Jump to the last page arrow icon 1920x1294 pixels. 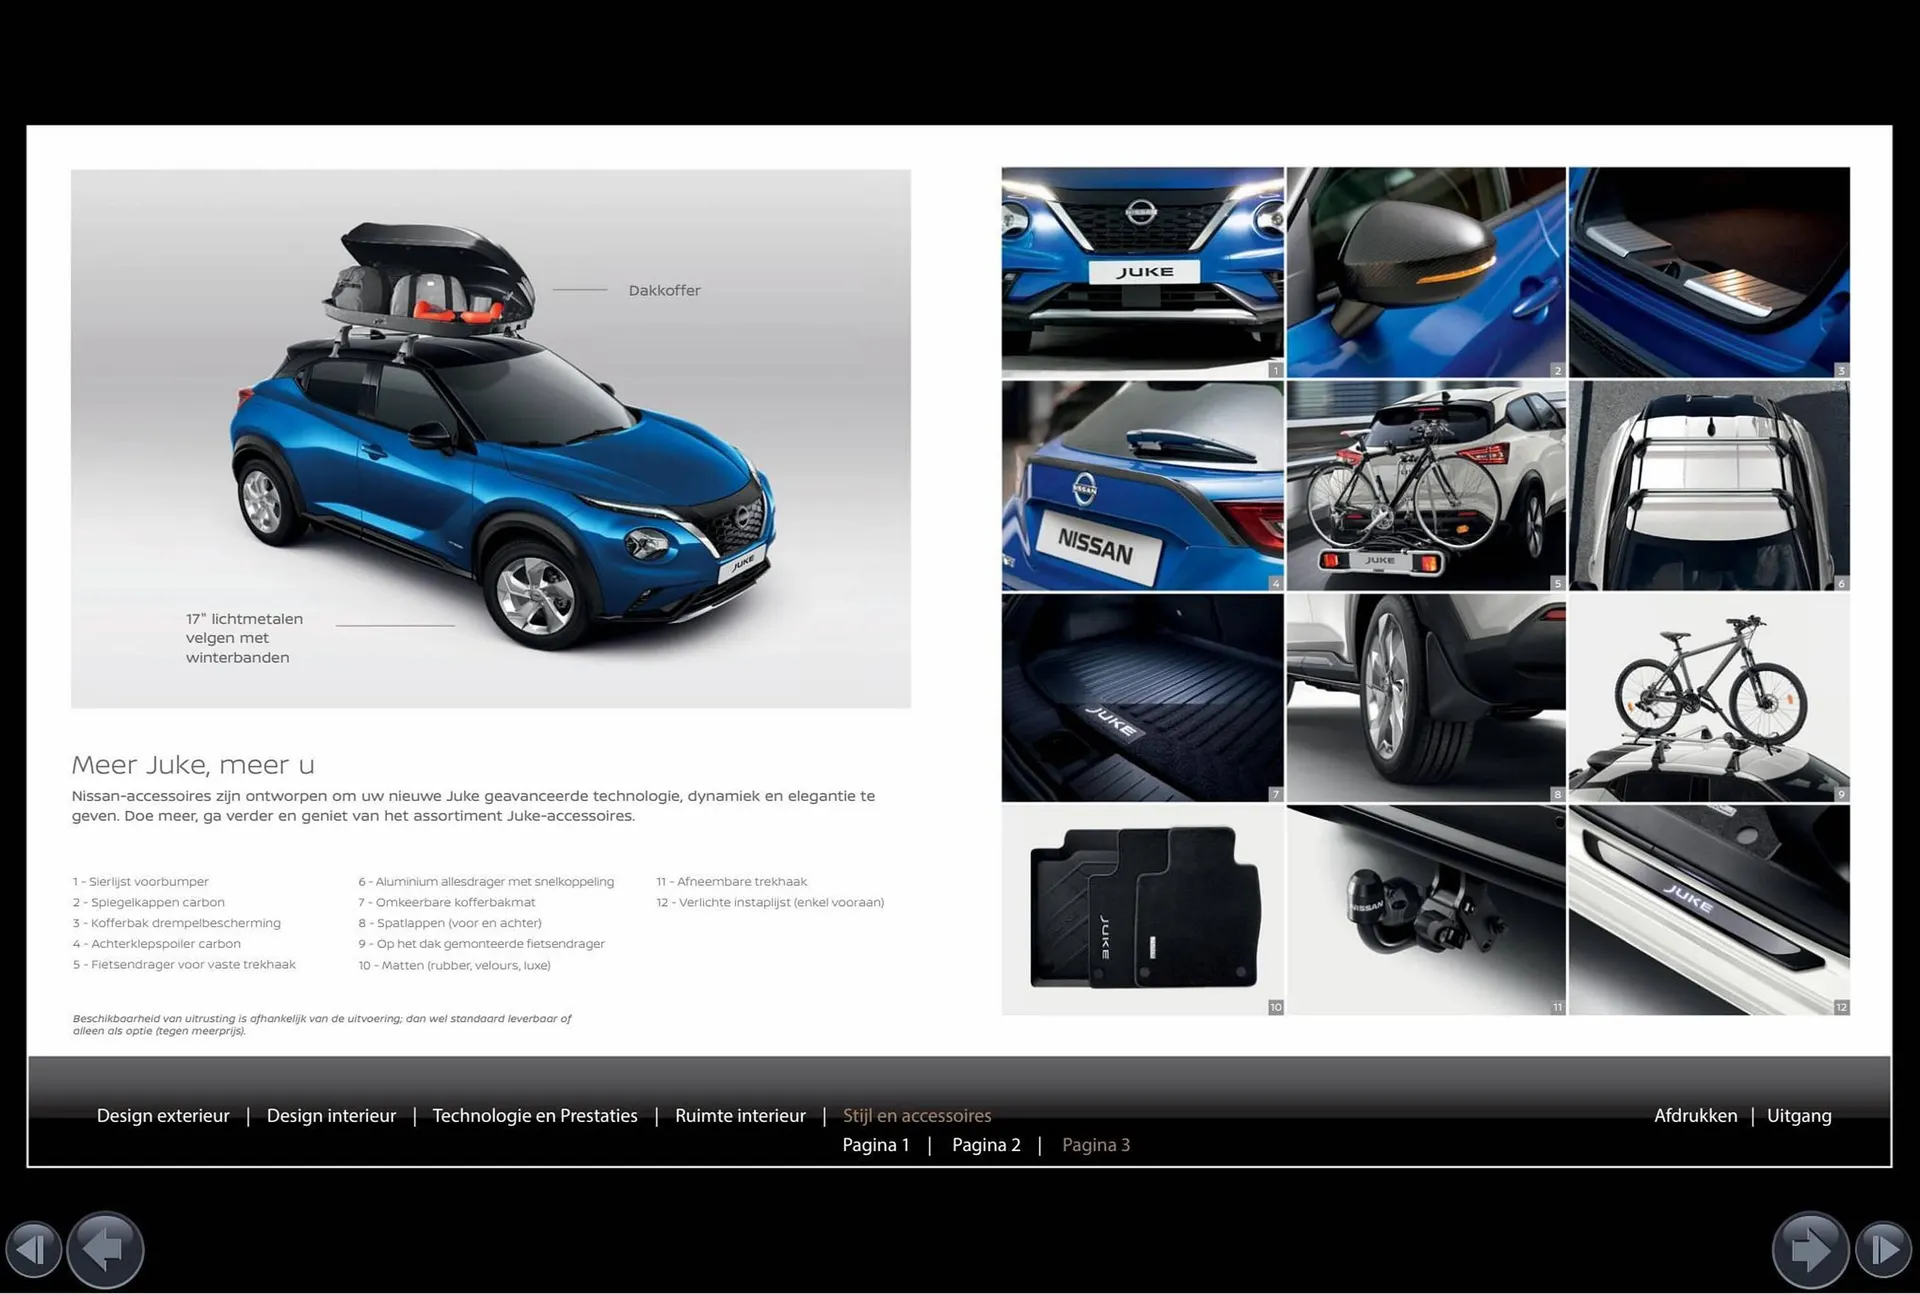[1883, 1249]
